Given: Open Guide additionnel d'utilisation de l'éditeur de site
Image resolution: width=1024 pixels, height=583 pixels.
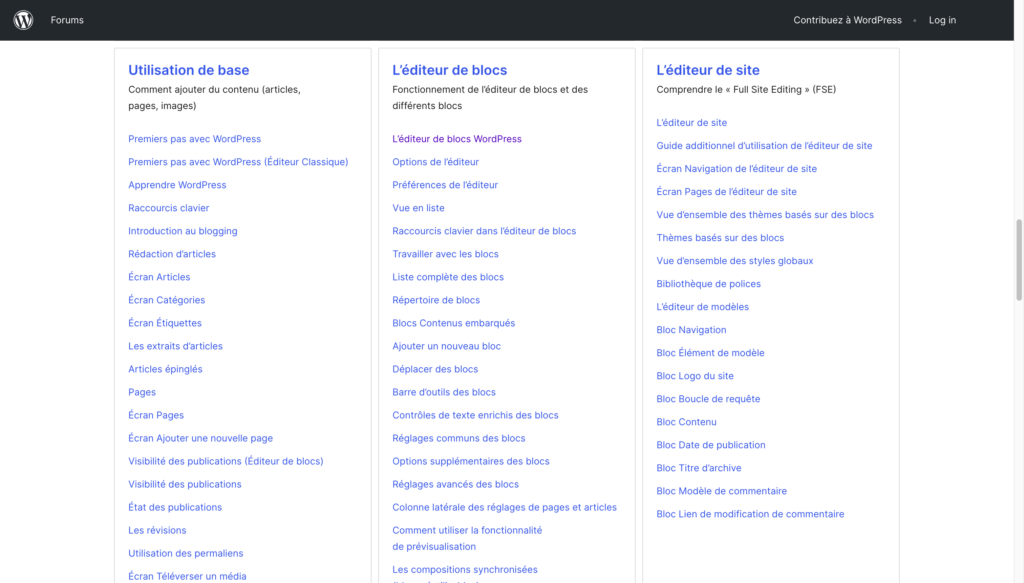Looking at the screenshot, I should 764,146.
